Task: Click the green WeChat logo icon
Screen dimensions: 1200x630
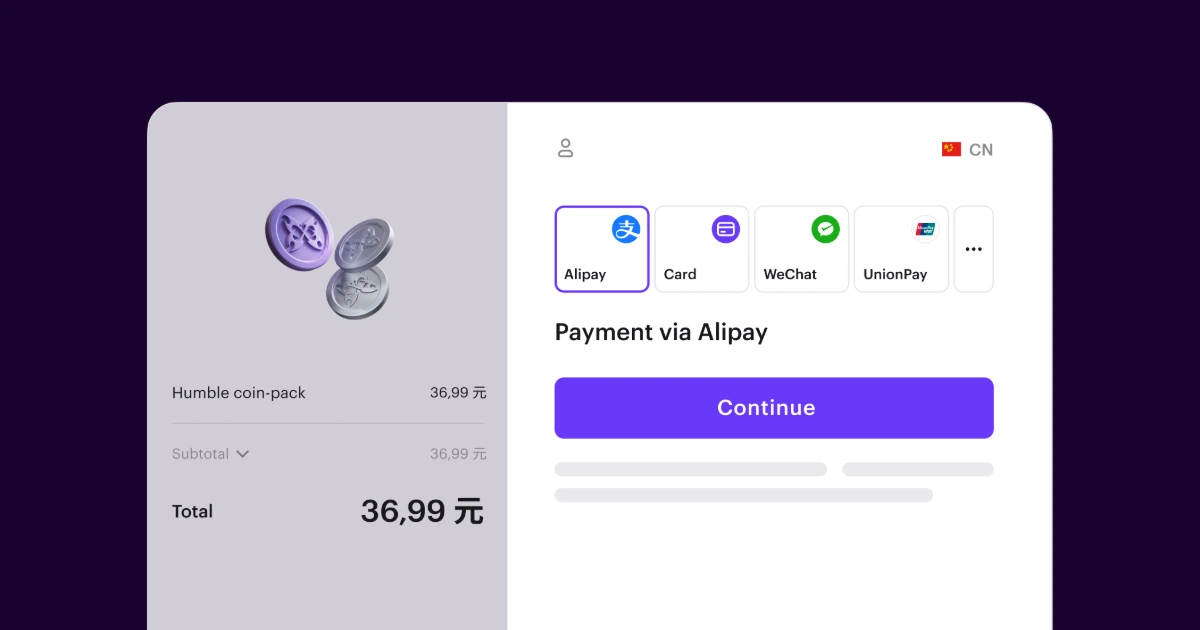Action: [x=825, y=229]
